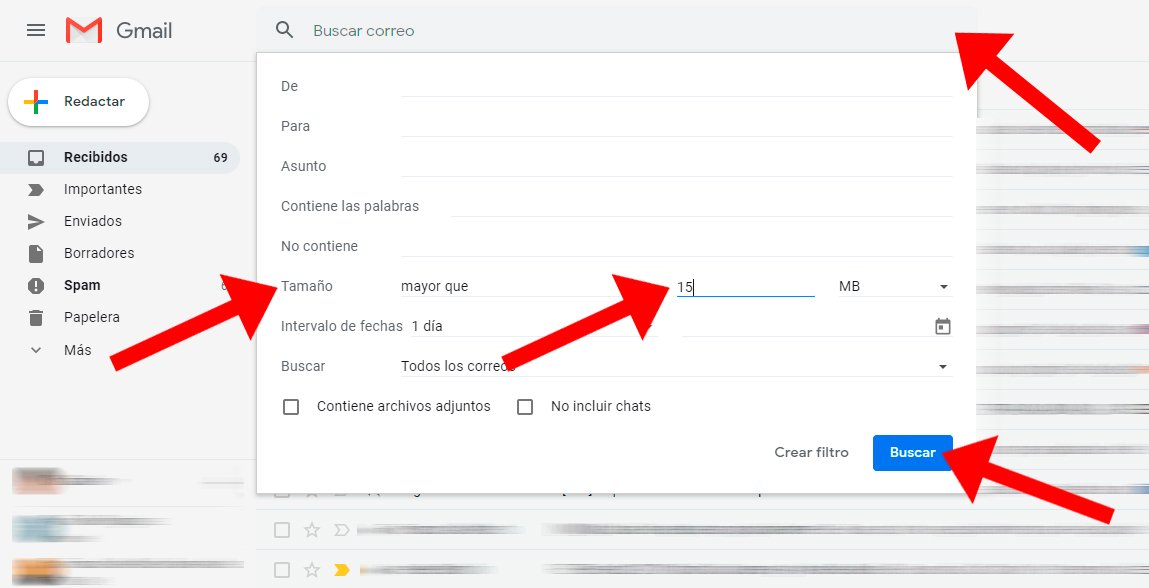
Task: Open the date picker calendar icon
Action: click(942, 326)
